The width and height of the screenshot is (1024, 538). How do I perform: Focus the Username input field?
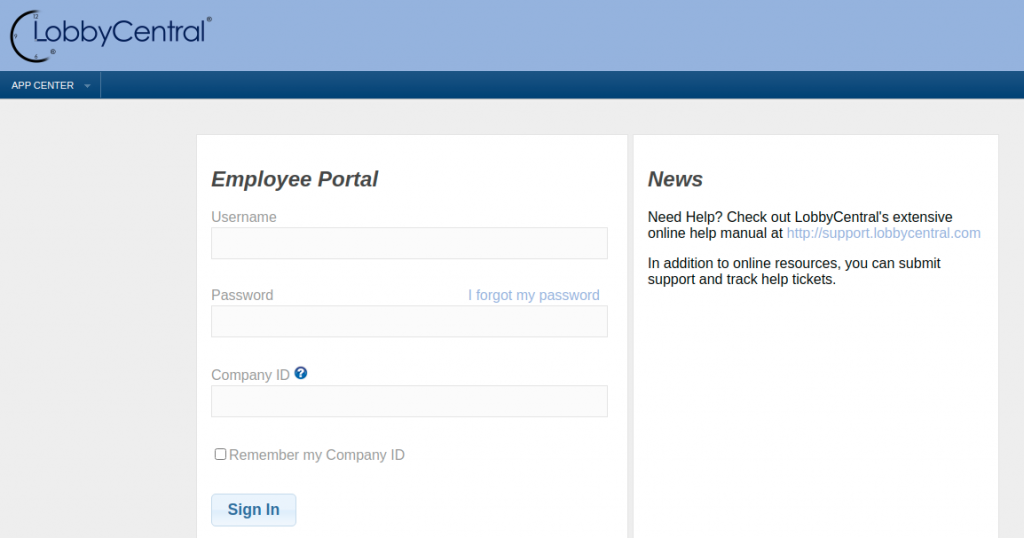[409, 243]
